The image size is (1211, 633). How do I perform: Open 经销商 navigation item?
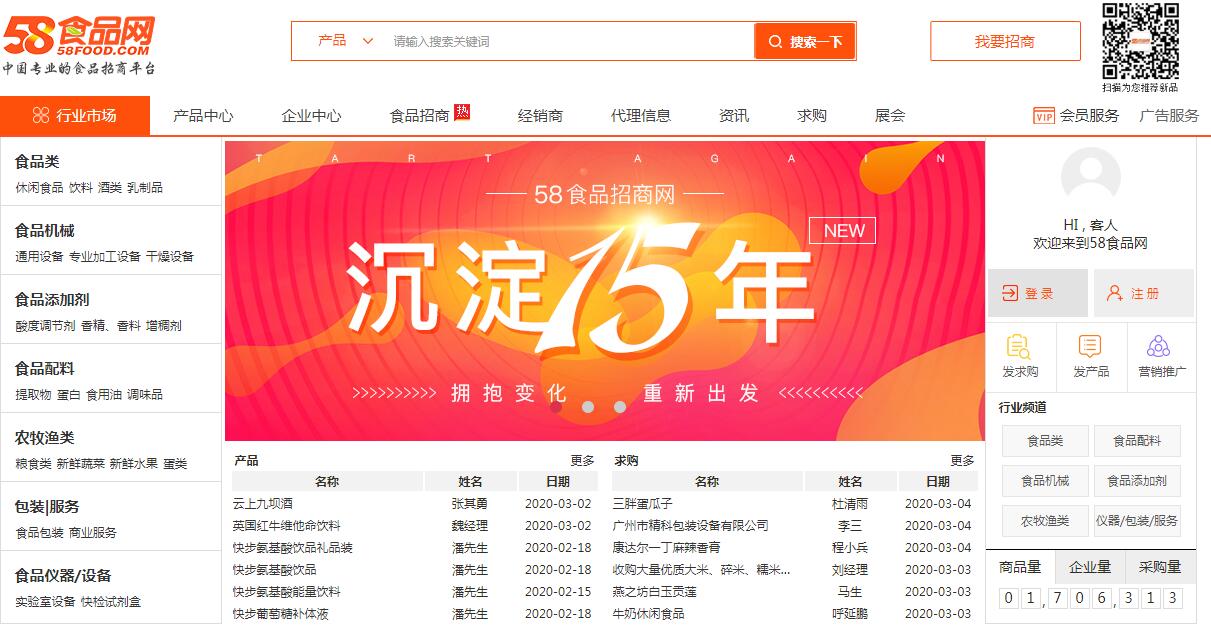[x=540, y=116]
